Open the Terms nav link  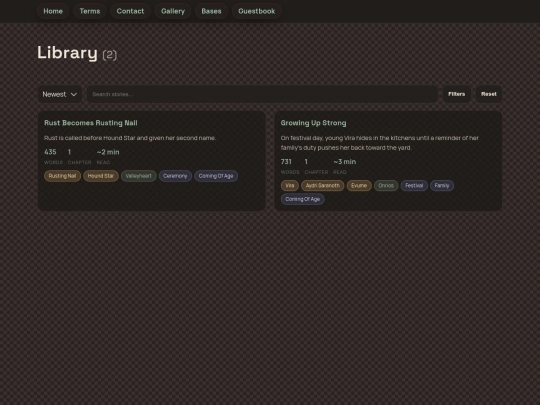point(90,11)
